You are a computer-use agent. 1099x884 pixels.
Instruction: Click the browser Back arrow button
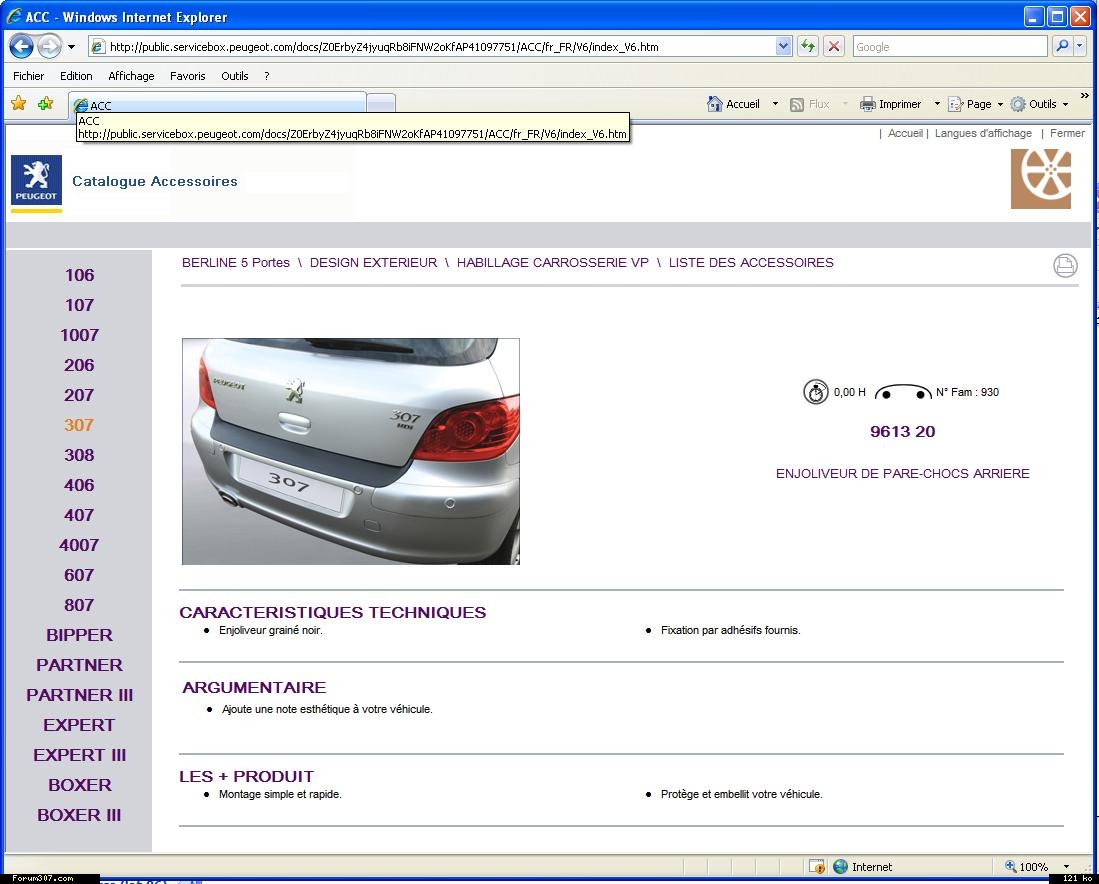tap(22, 47)
